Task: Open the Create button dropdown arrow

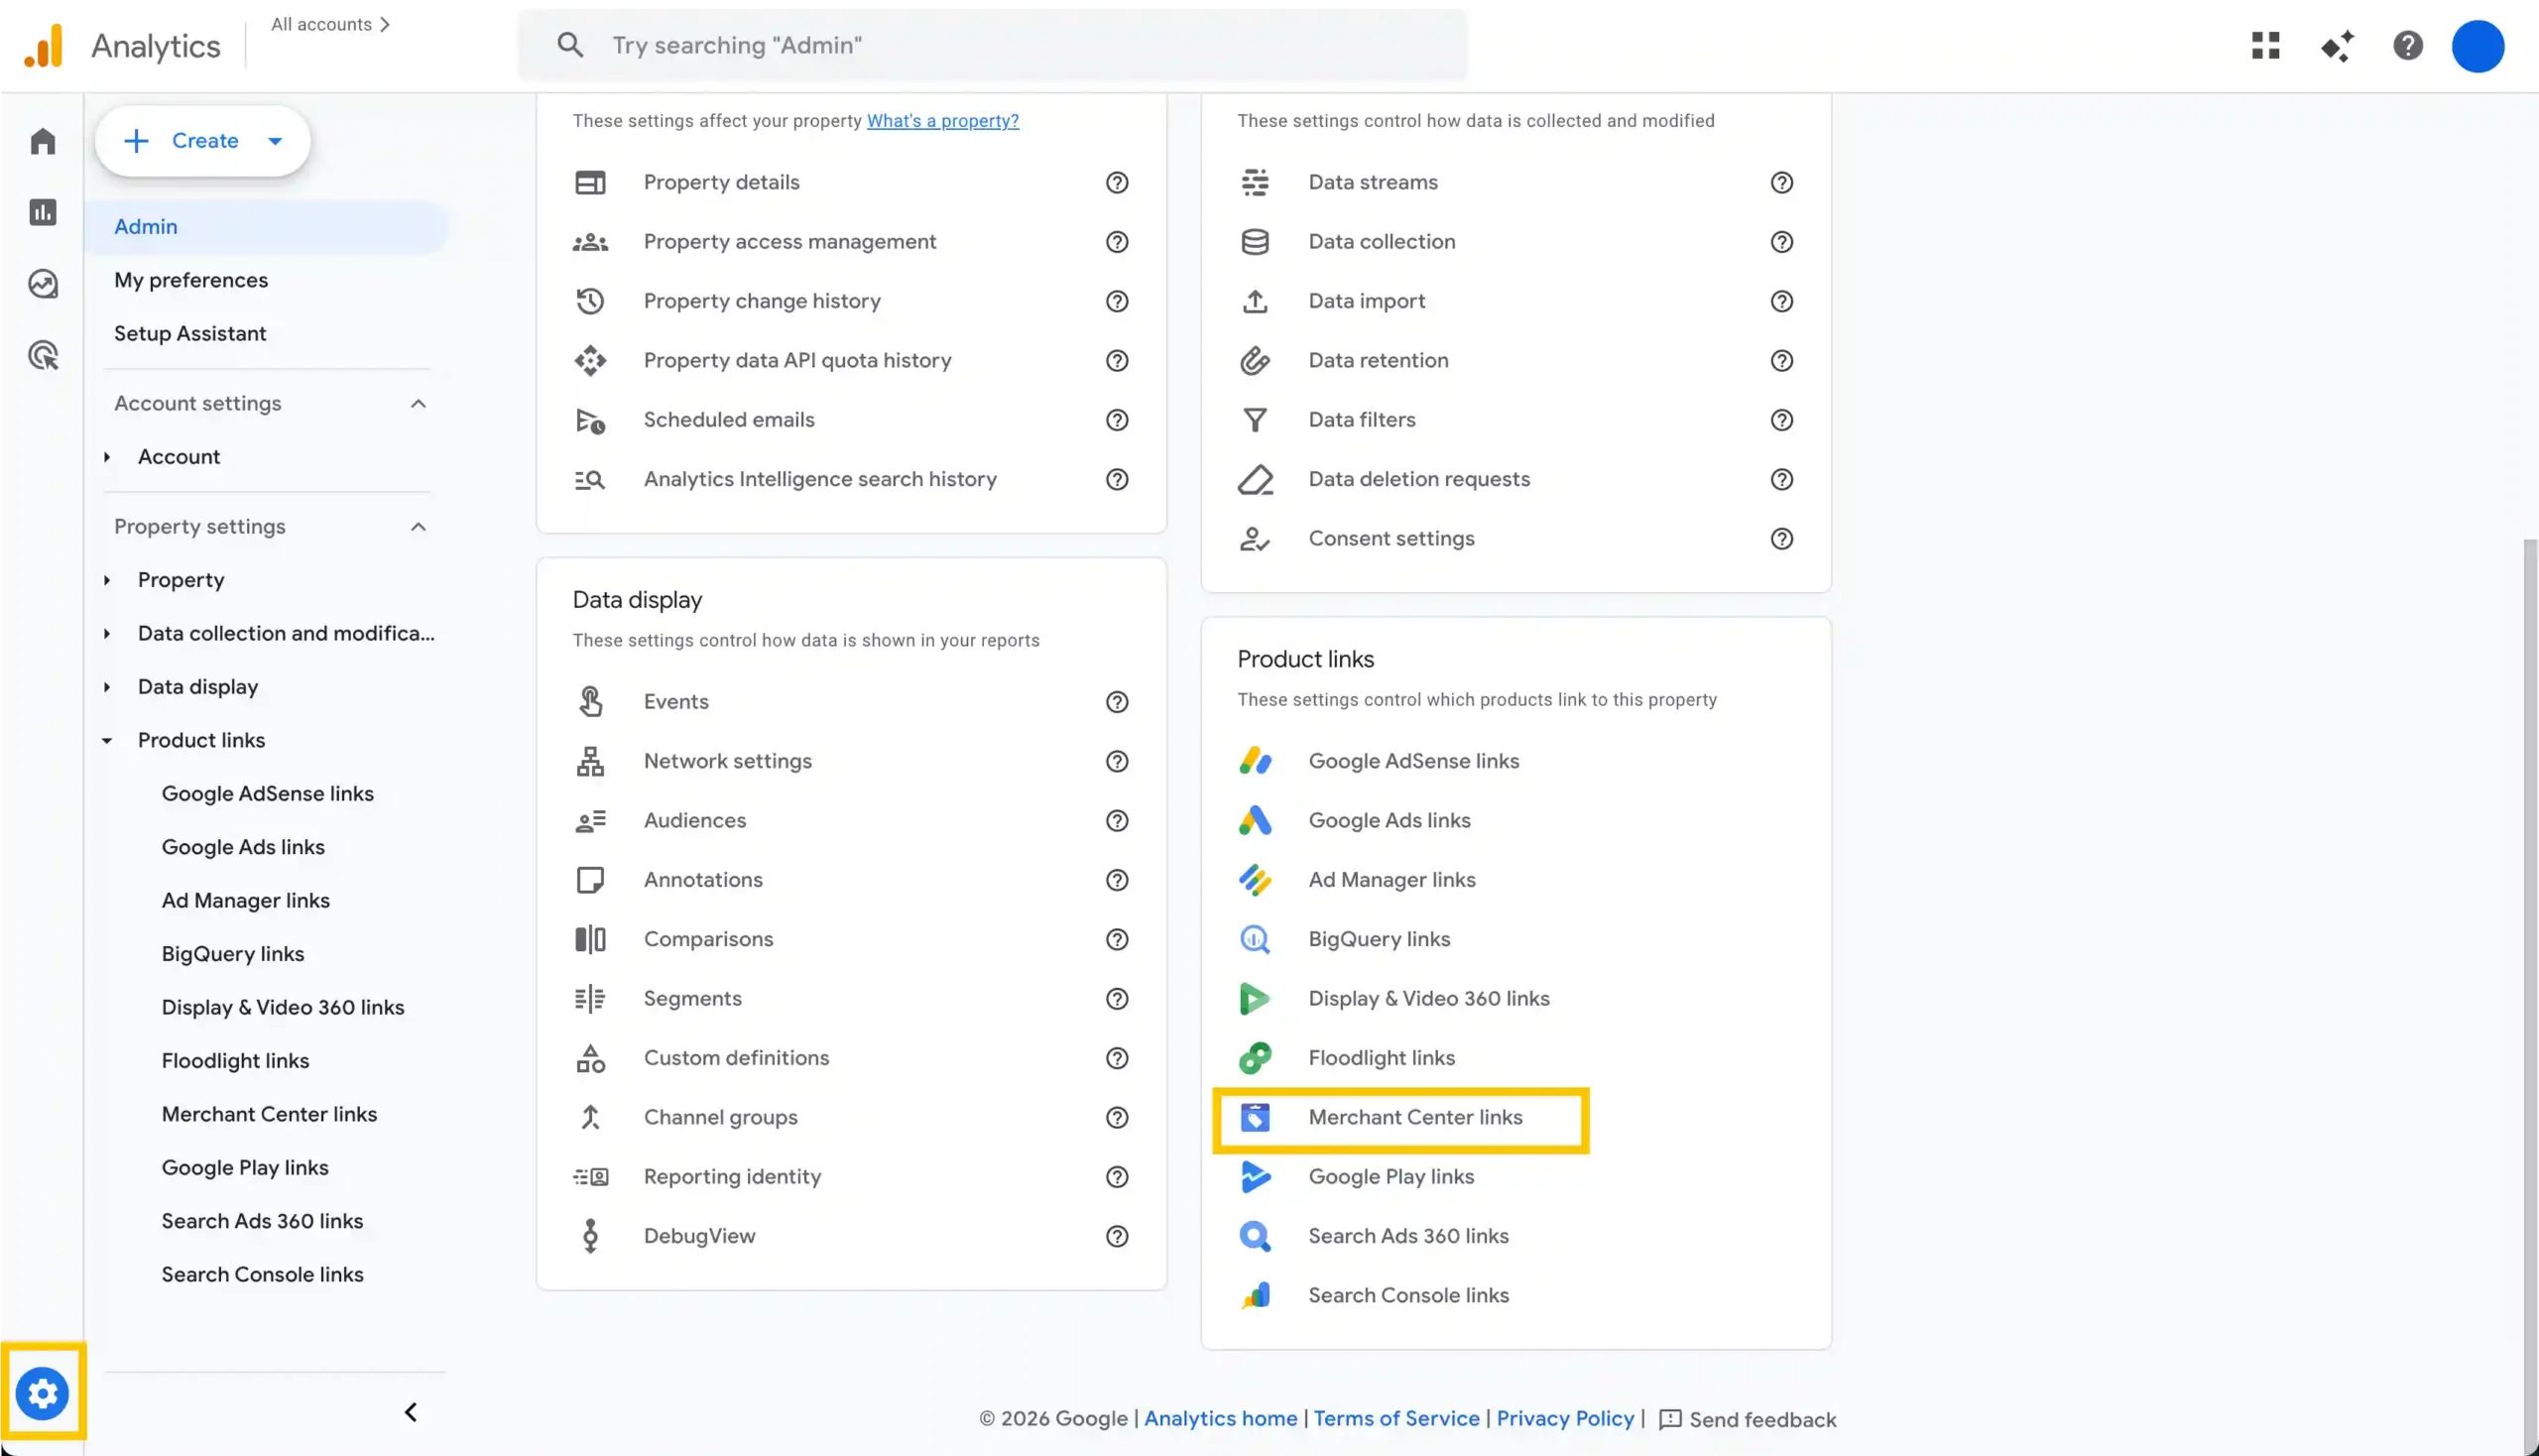Action: point(275,141)
